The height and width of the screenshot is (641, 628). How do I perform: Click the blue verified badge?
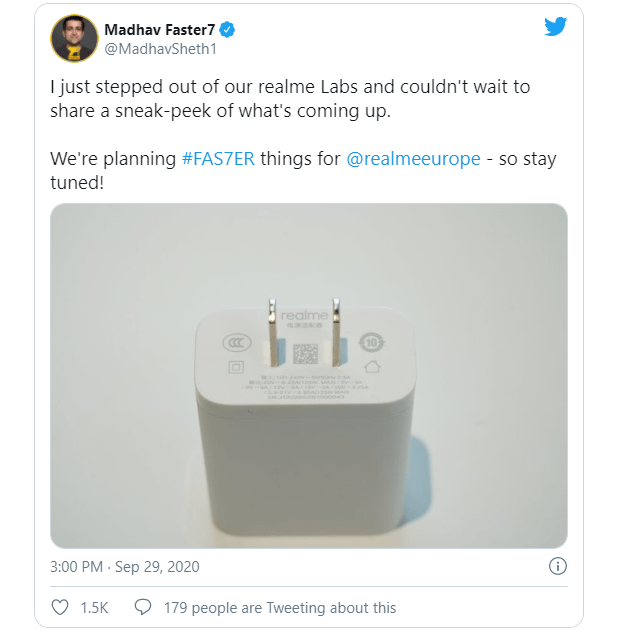coord(227,30)
